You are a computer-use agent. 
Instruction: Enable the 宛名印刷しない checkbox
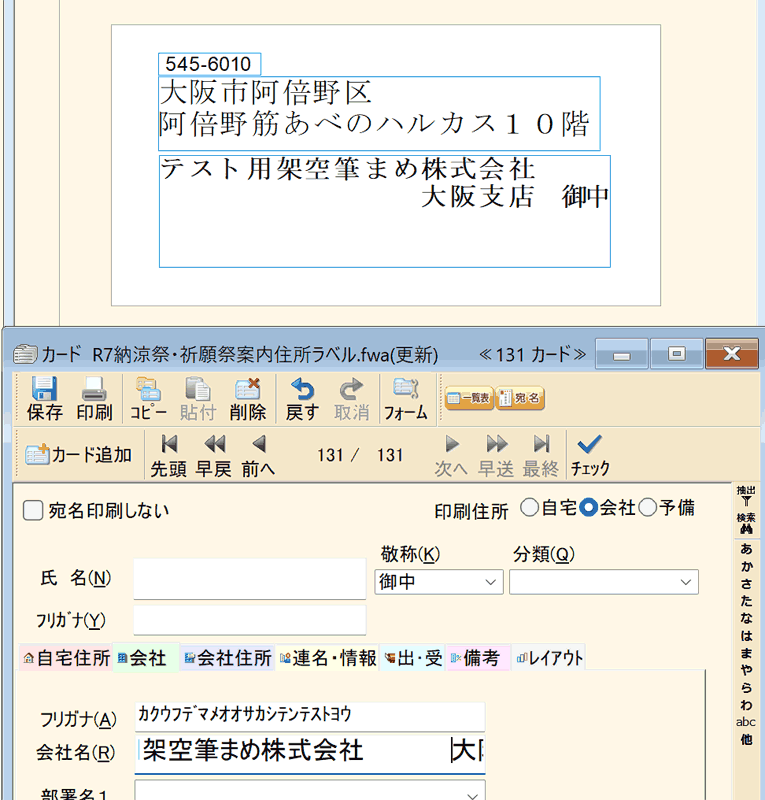33,511
